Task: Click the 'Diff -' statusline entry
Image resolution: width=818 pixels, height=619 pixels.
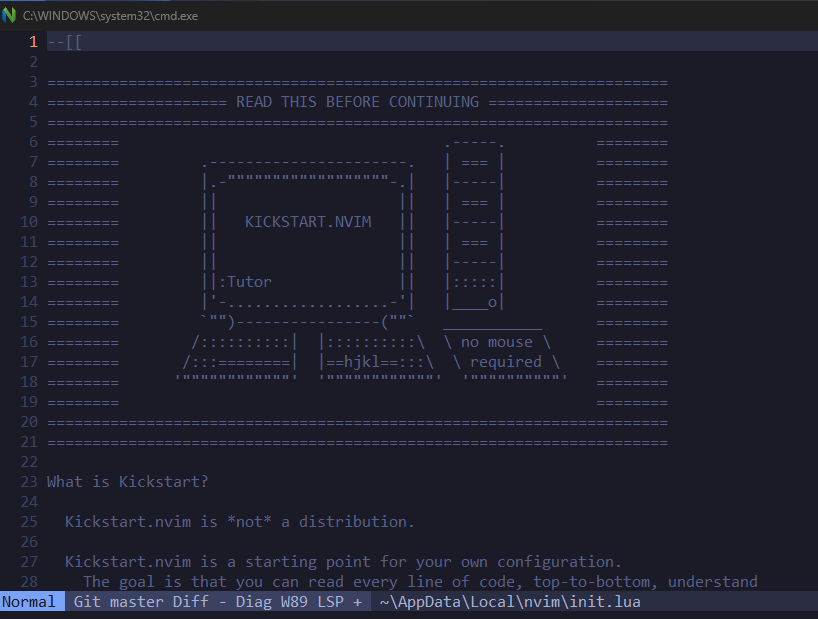Action: 199,602
